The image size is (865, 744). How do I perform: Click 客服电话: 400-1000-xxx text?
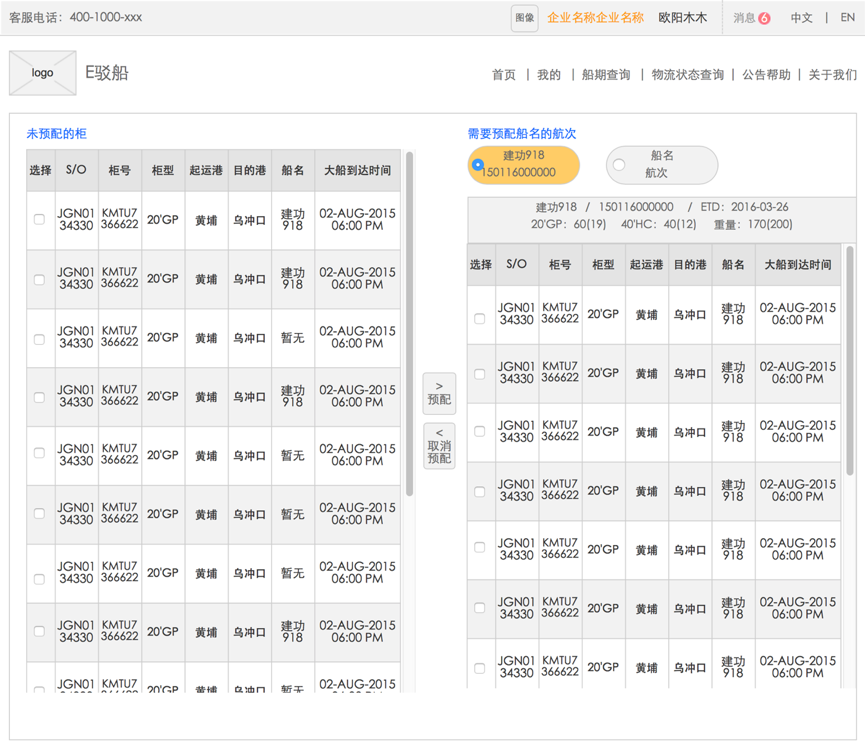(76, 18)
